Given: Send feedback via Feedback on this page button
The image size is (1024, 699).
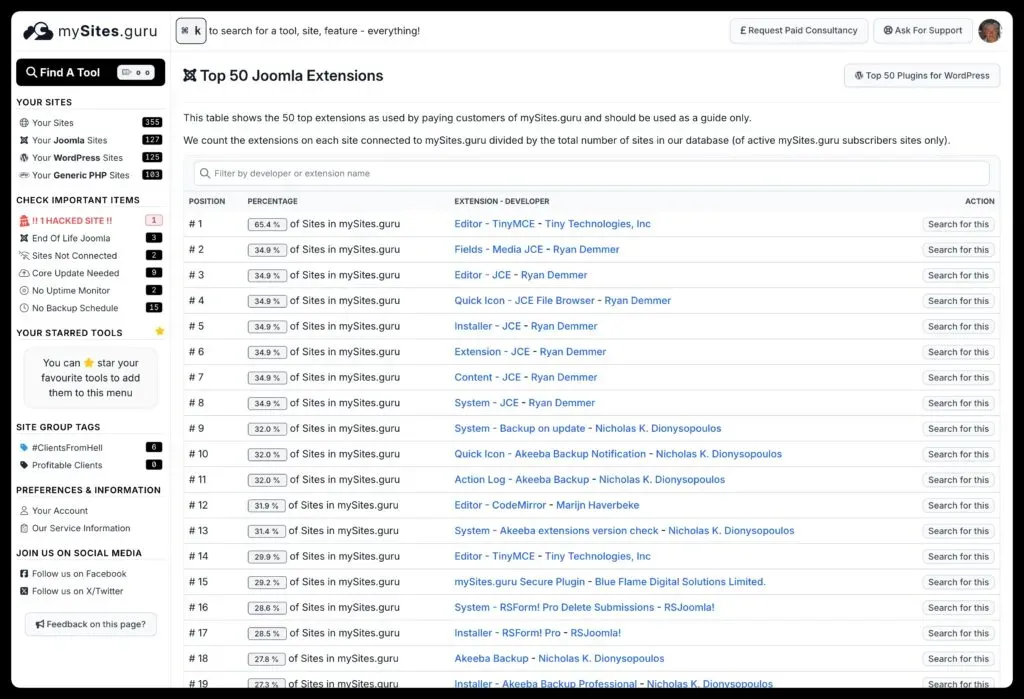Looking at the screenshot, I should (x=90, y=623).
